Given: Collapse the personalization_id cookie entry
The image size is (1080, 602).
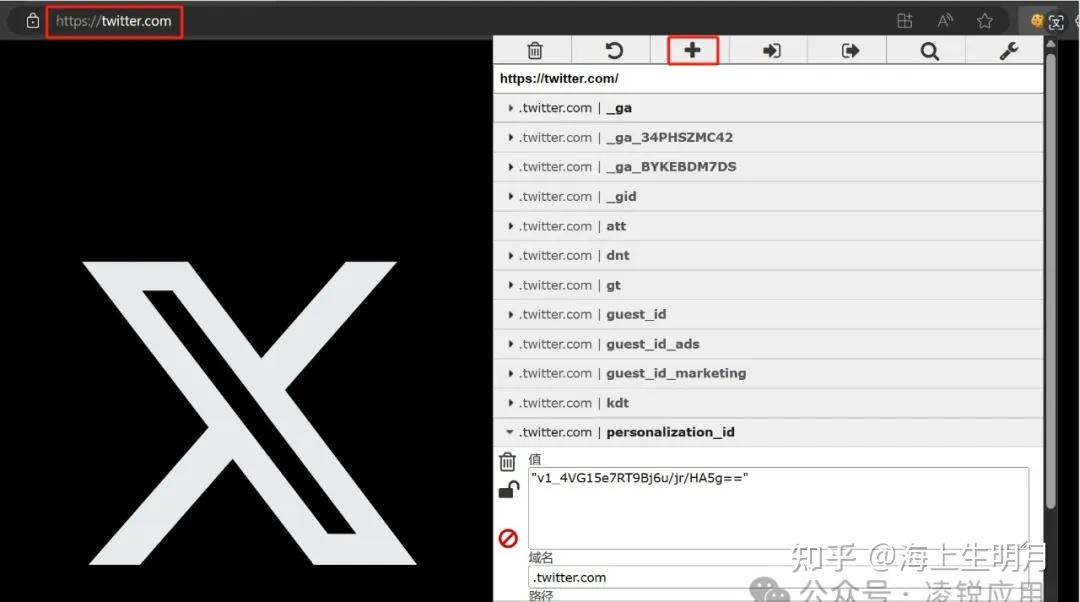Looking at the screenshot, I should pos(768,433).
